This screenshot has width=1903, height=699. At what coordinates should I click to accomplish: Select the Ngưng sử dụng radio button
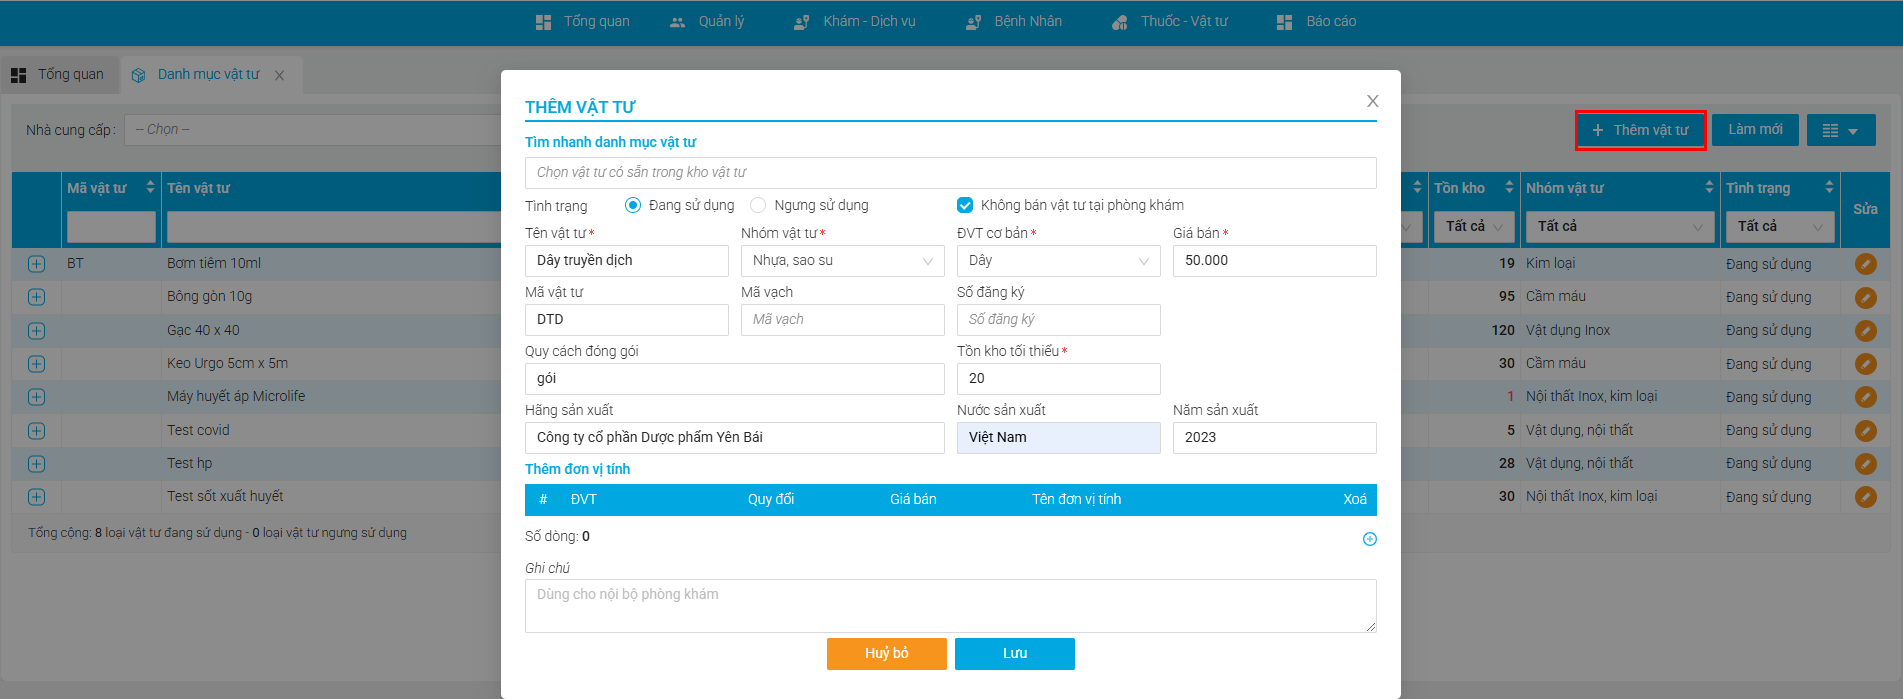(758, 205)
